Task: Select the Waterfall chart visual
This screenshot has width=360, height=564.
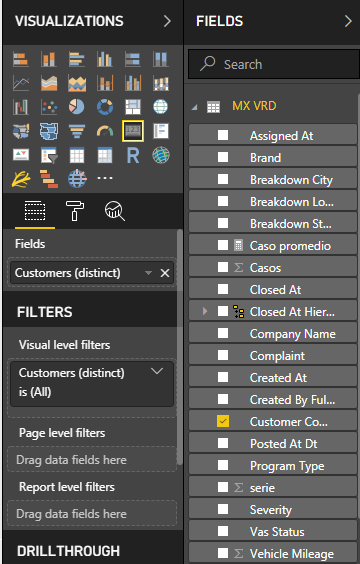Action: [x=20, y=107]
